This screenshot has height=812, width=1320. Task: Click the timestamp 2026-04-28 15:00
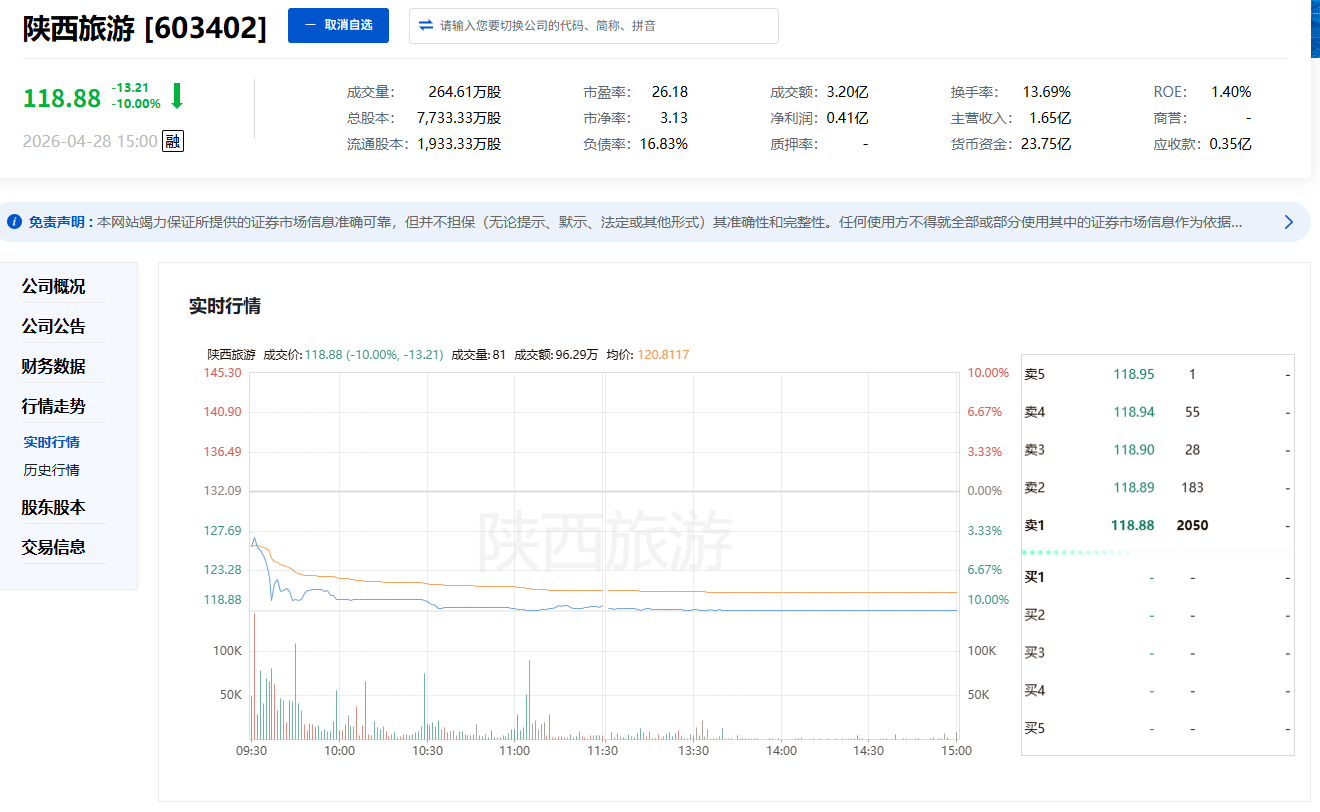tap(90, 141)
